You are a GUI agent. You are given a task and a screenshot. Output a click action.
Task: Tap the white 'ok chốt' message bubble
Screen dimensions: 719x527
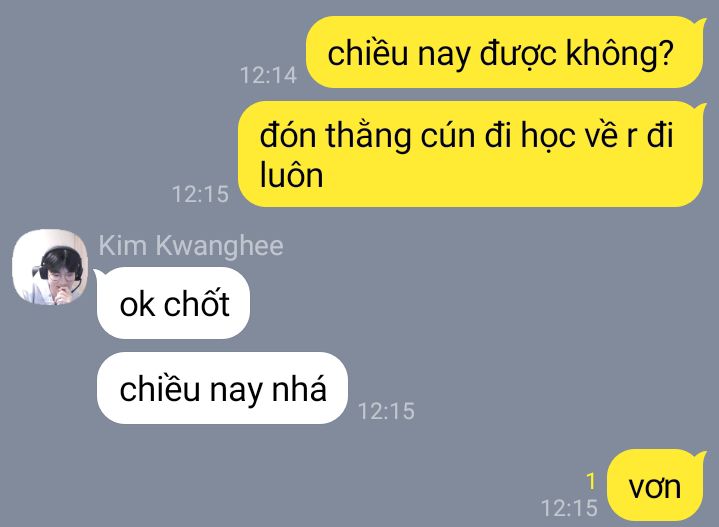[173, 303]
